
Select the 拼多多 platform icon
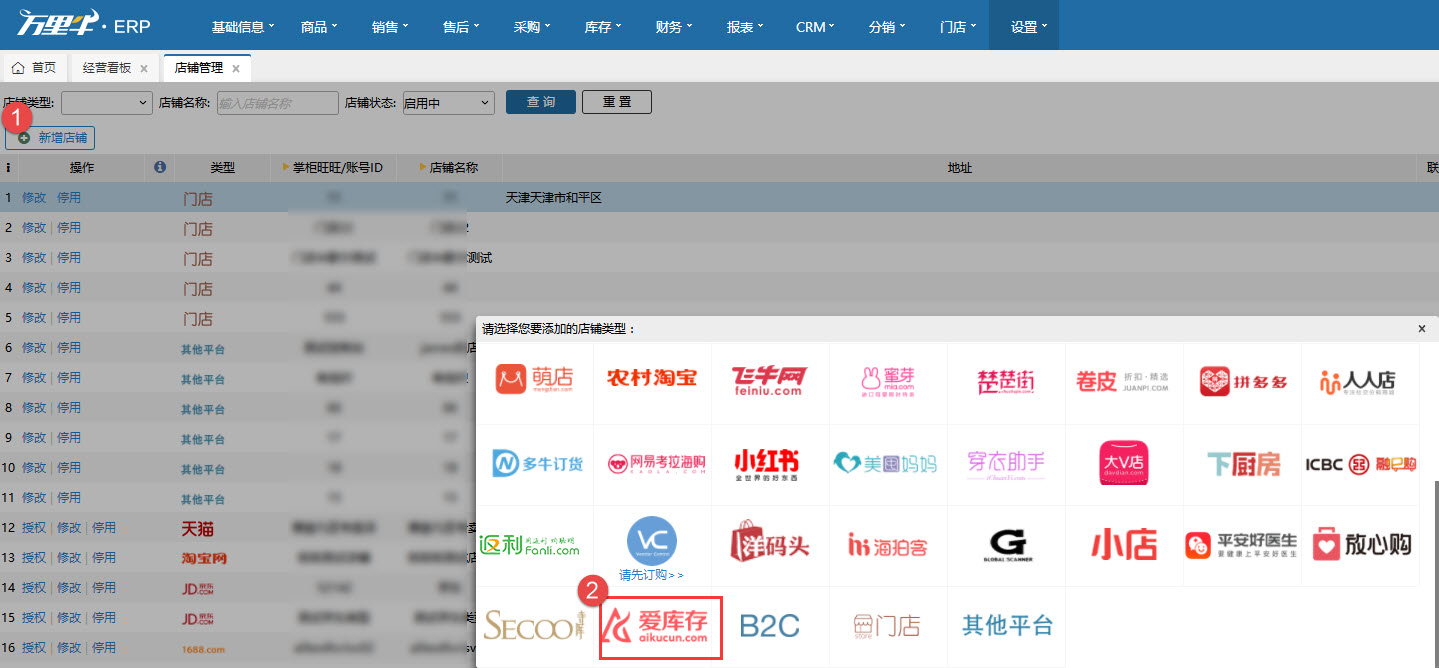[x=1242, y=382]
